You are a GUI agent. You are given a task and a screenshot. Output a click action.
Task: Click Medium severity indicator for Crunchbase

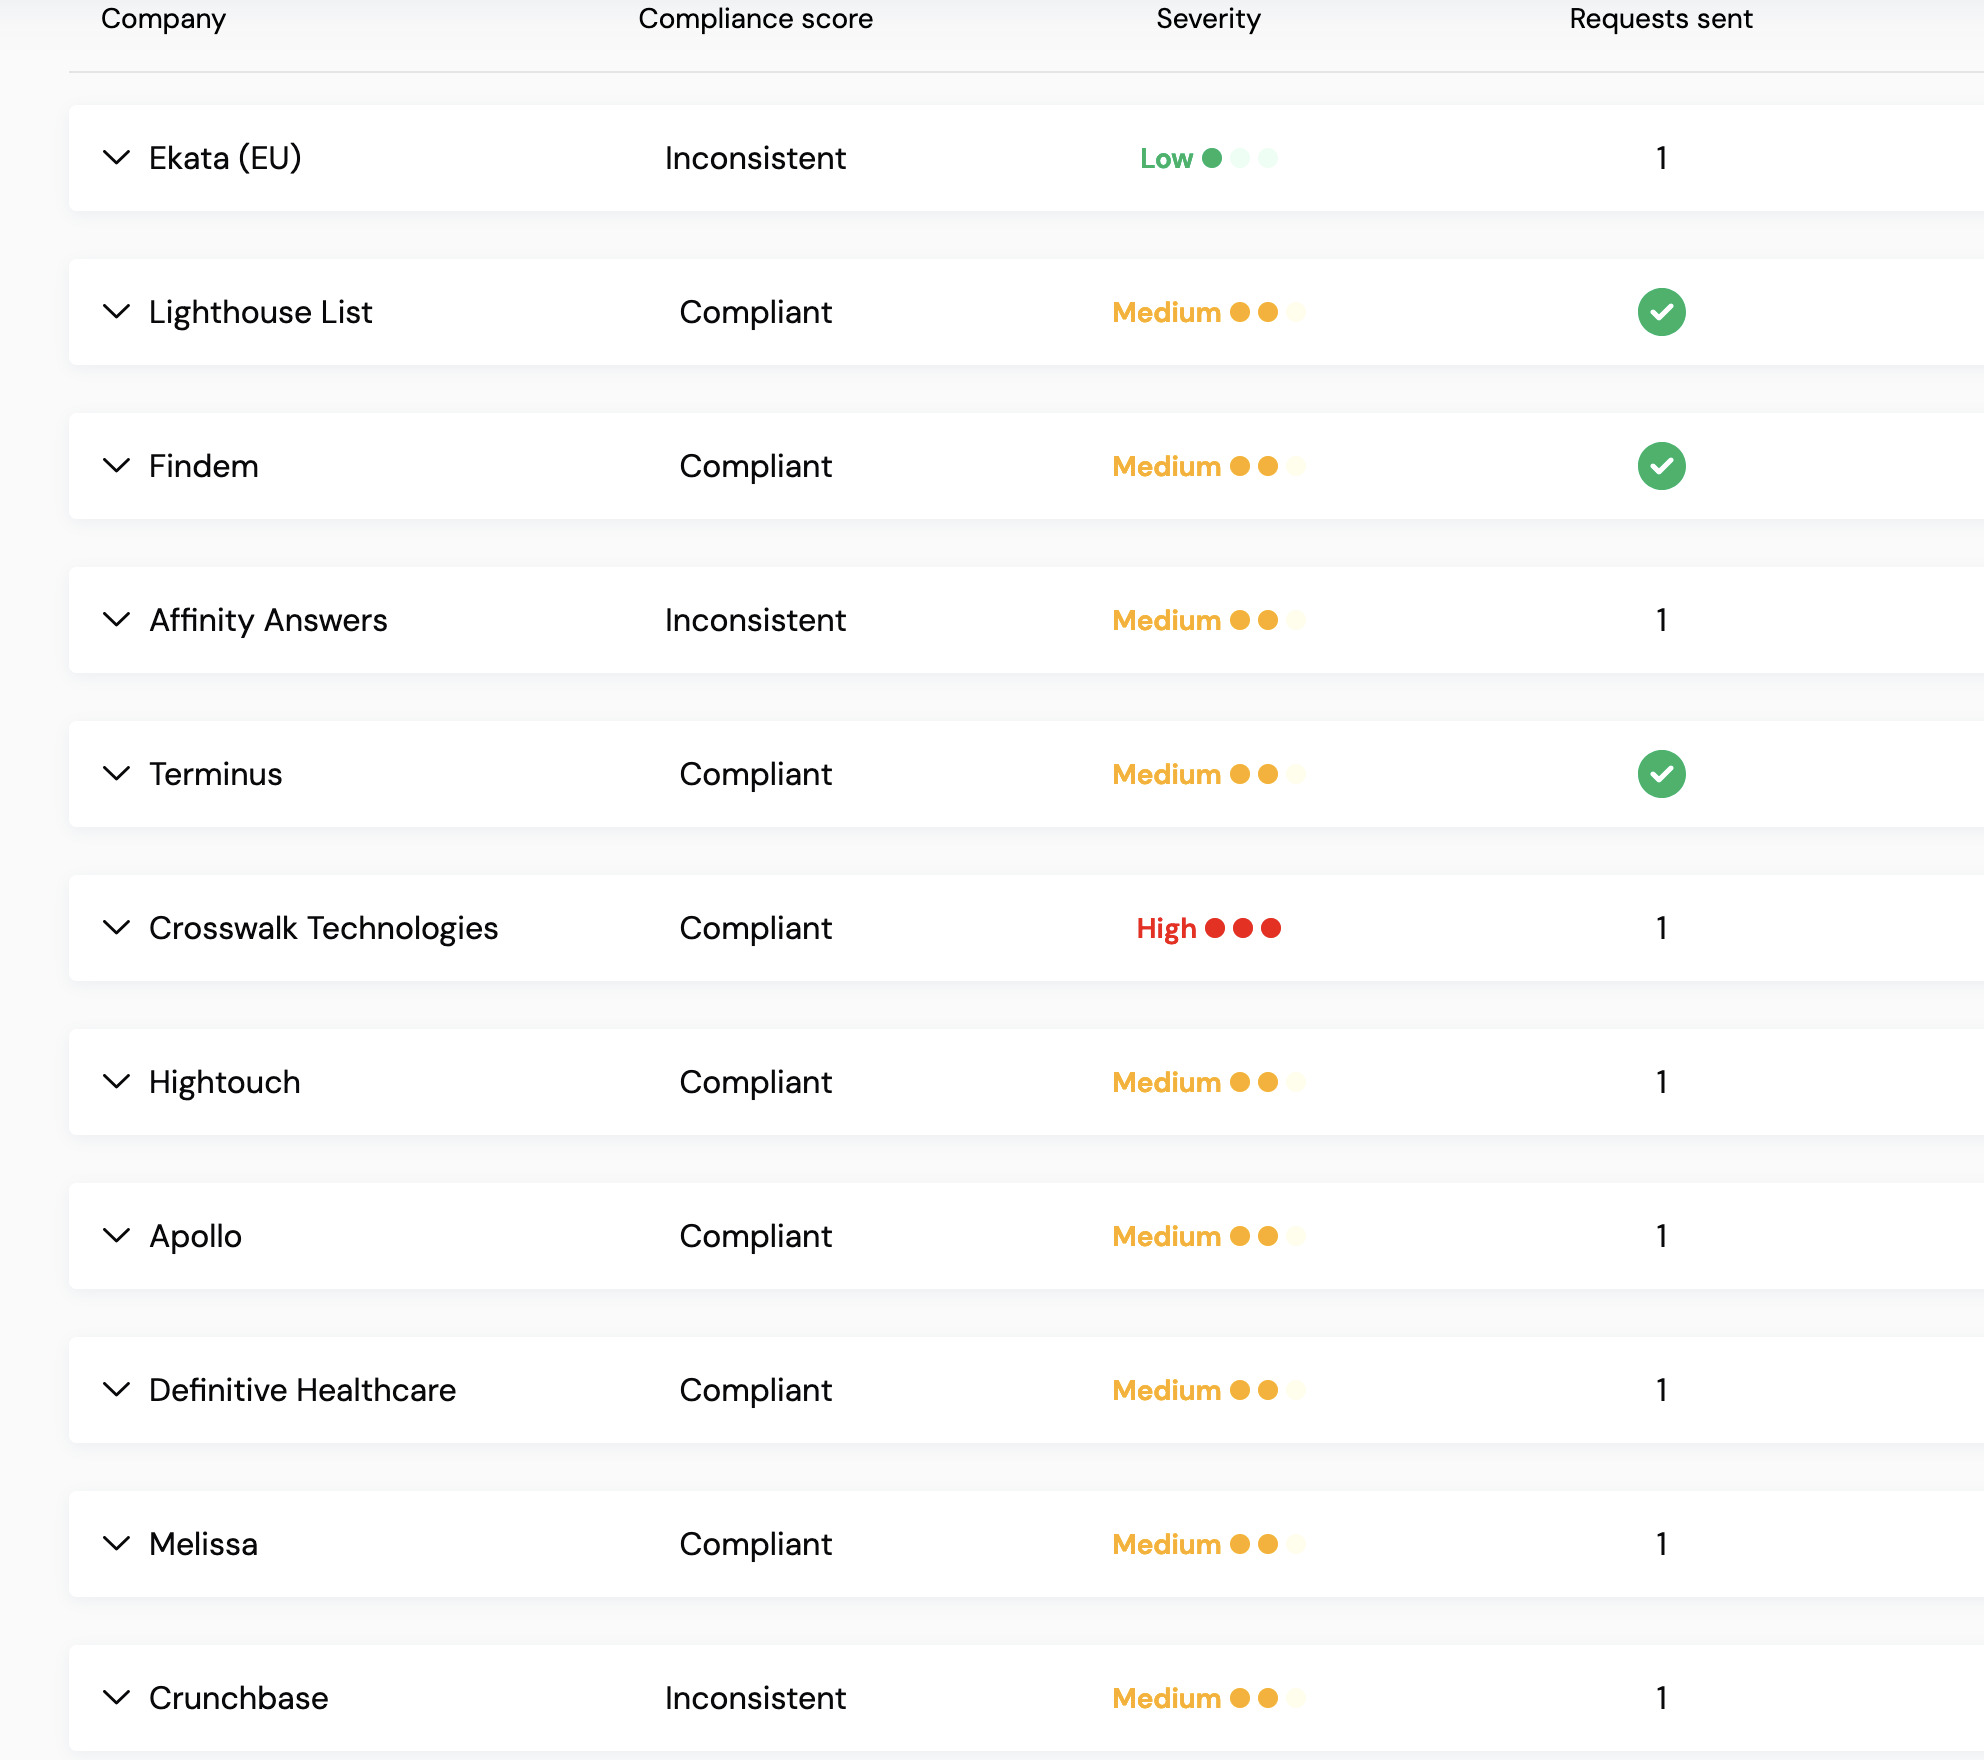click(x=1209, y=1698)
